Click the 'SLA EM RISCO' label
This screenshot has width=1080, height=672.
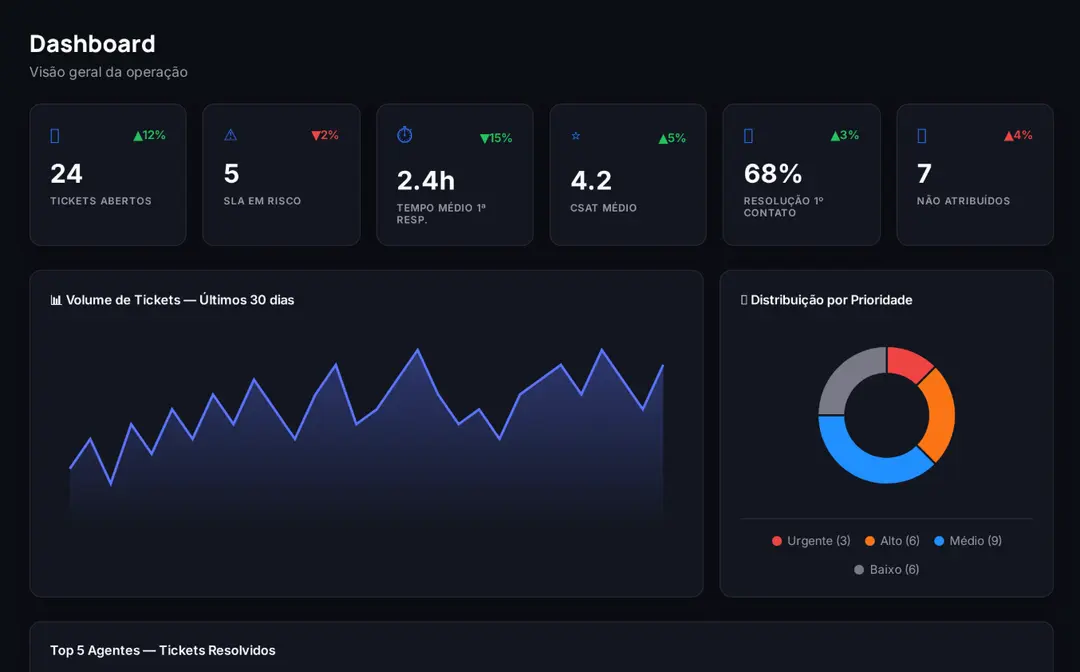coord(262,201)
